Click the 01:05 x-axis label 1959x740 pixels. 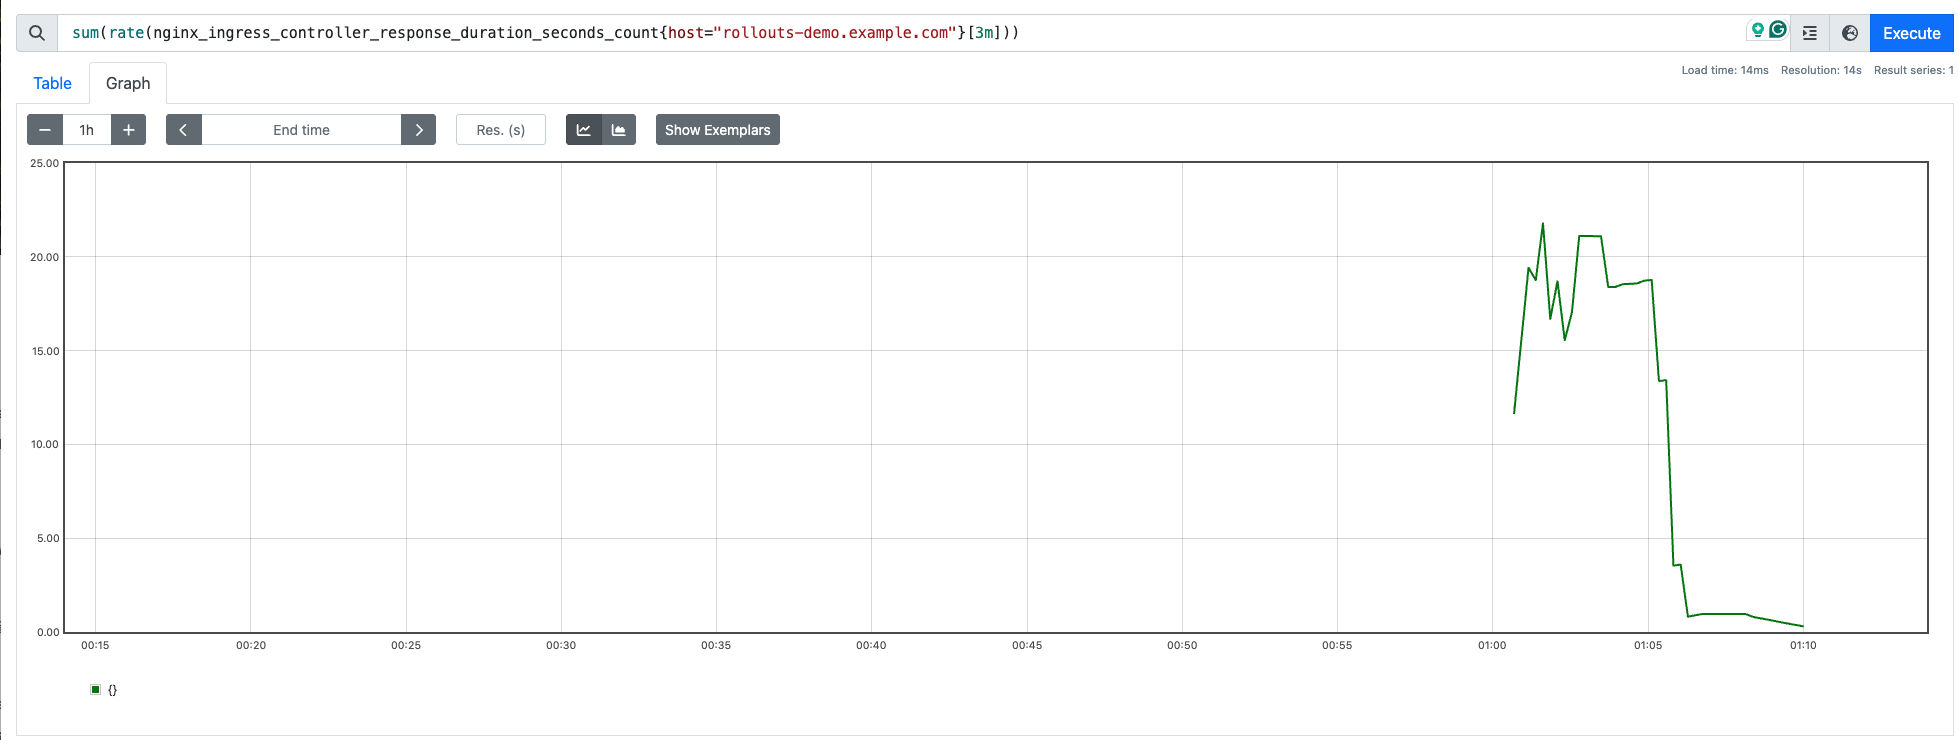click(x=1648, y=645)
